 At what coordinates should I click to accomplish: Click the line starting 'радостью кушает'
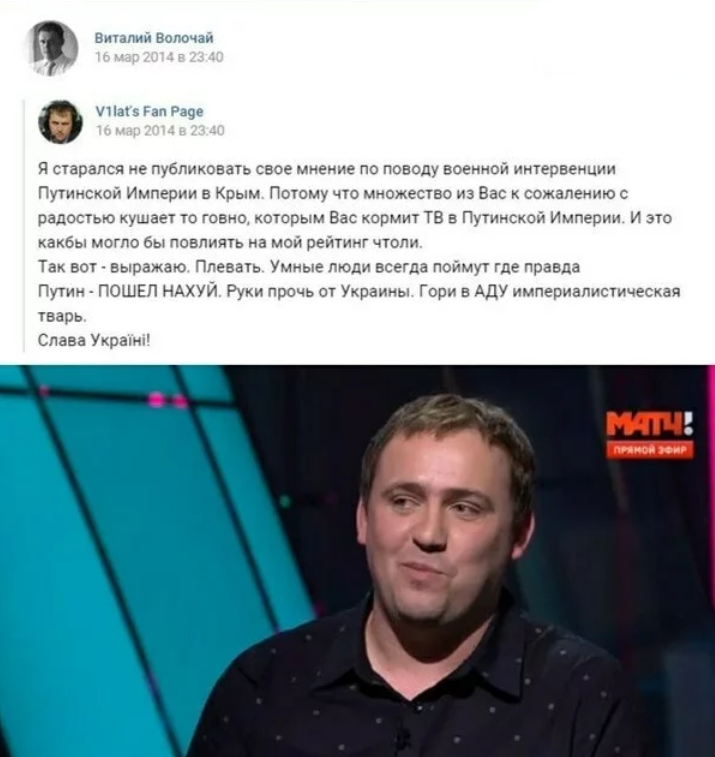pos(354,218)
